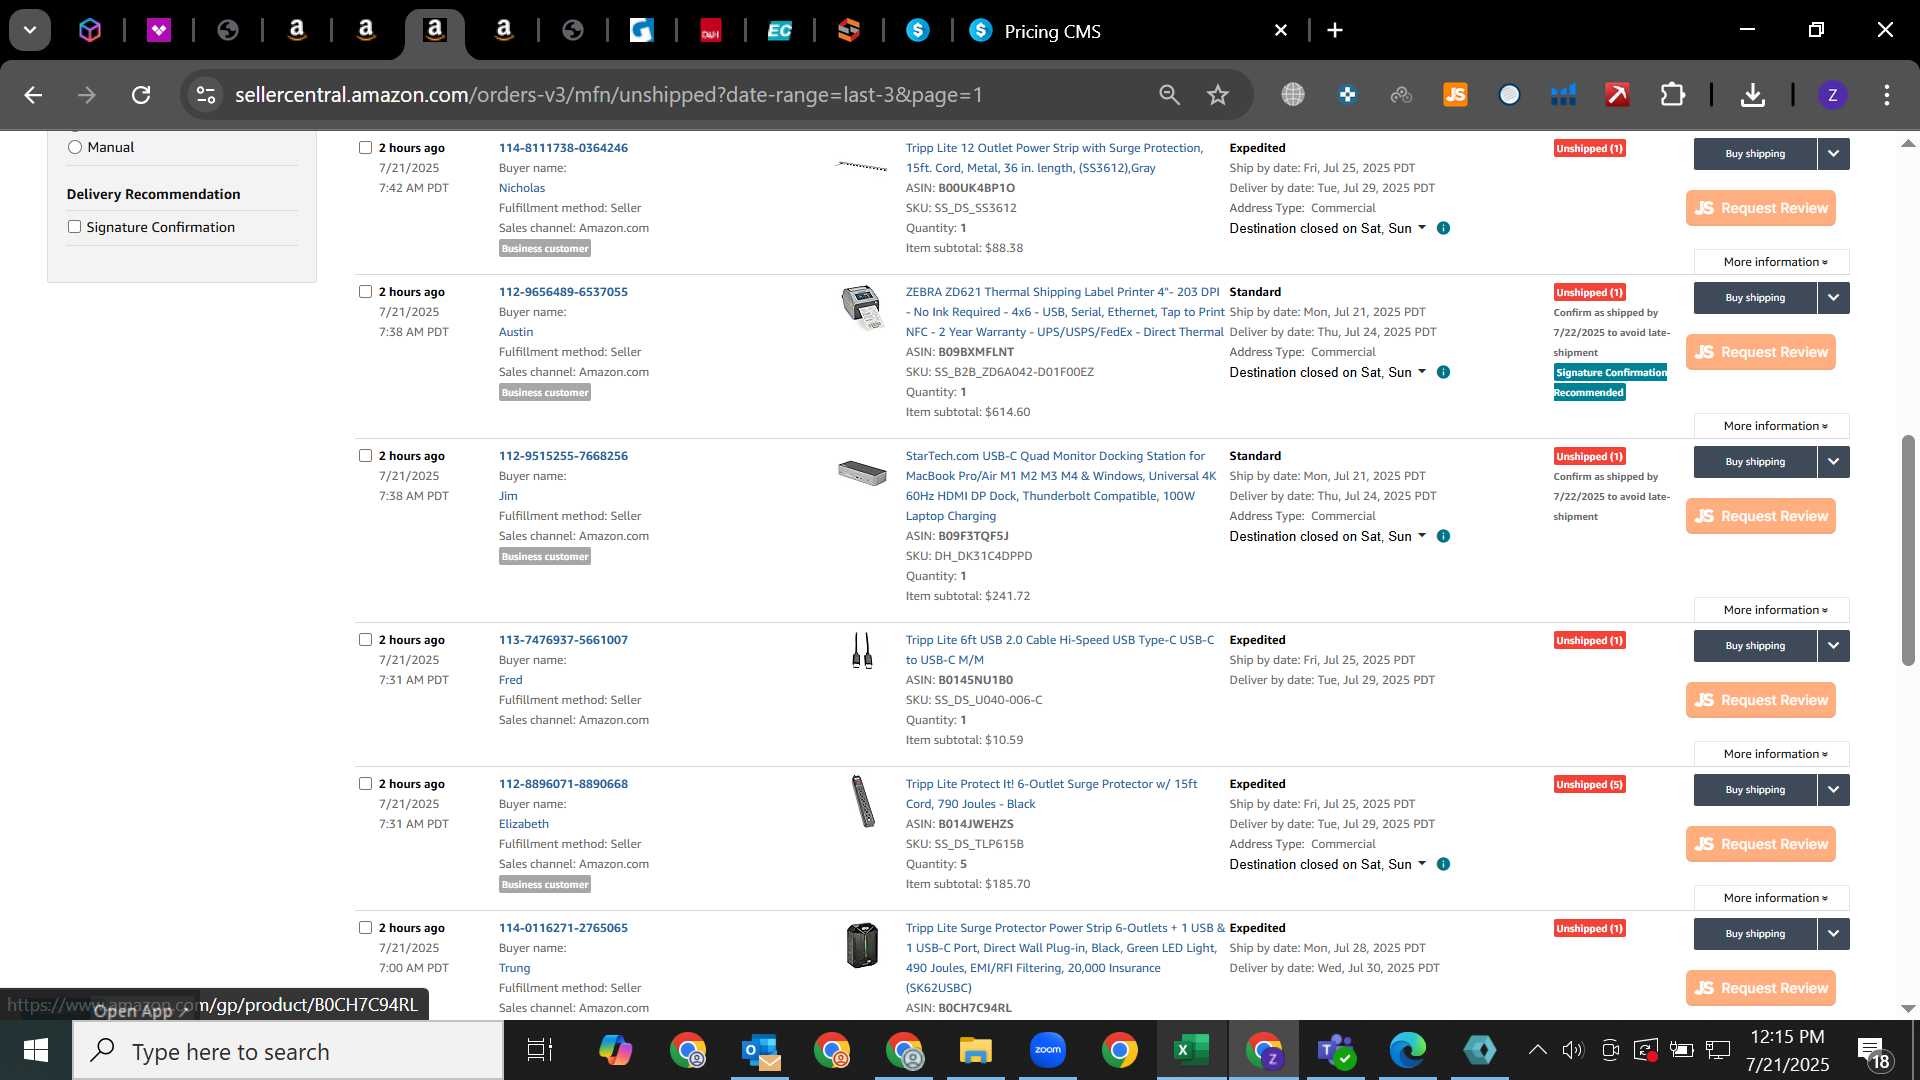Click Buy shipping for Austin's order
1920x1080 pixels.
1754,298
